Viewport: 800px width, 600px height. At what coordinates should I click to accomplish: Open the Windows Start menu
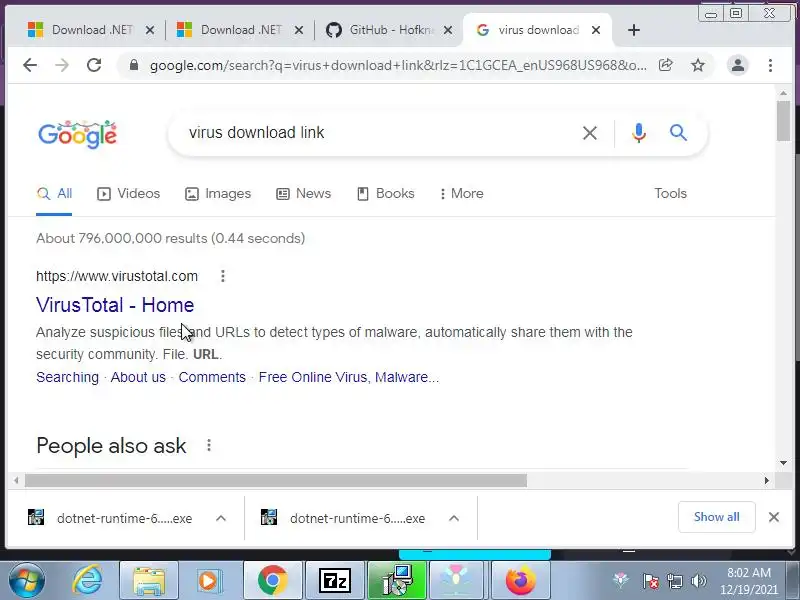pyautogui.click(x=27, y=581)
